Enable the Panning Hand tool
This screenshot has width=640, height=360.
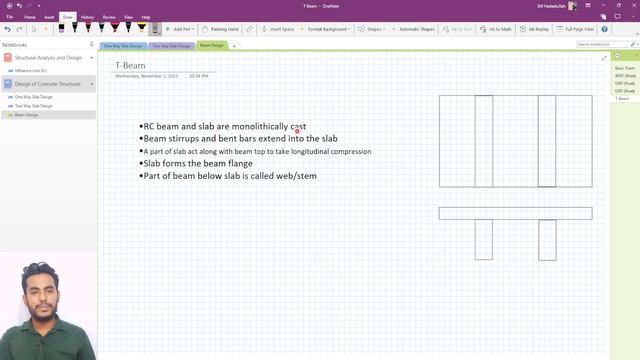[x=220, y=29]
